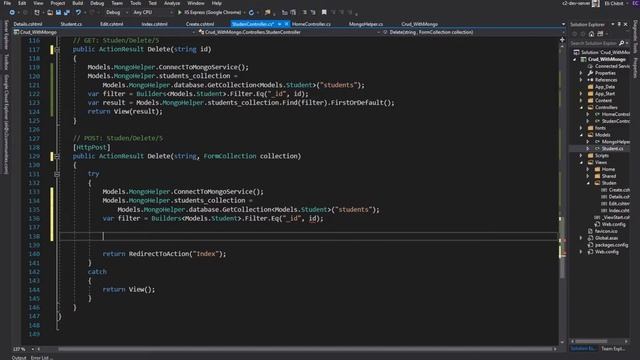
Task: Click the editor zoom level dropdown
Action: (x=23, y=349)
